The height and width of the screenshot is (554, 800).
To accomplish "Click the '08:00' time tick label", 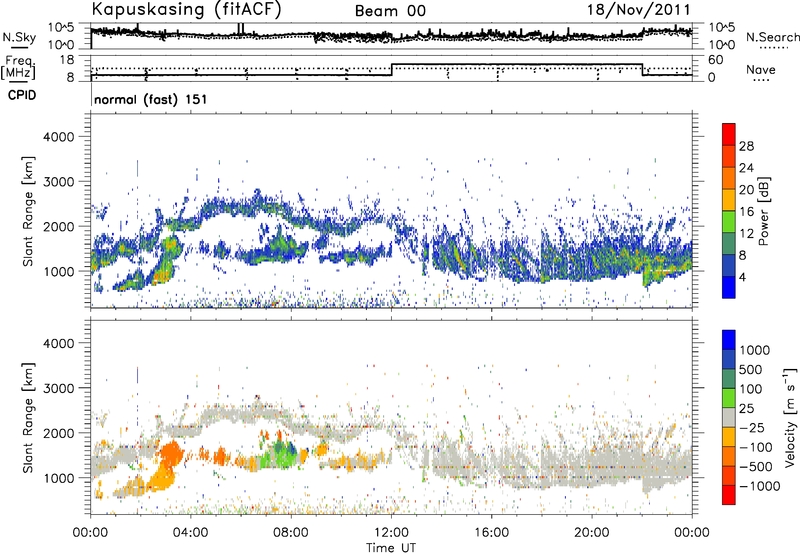I will (291, 533).
